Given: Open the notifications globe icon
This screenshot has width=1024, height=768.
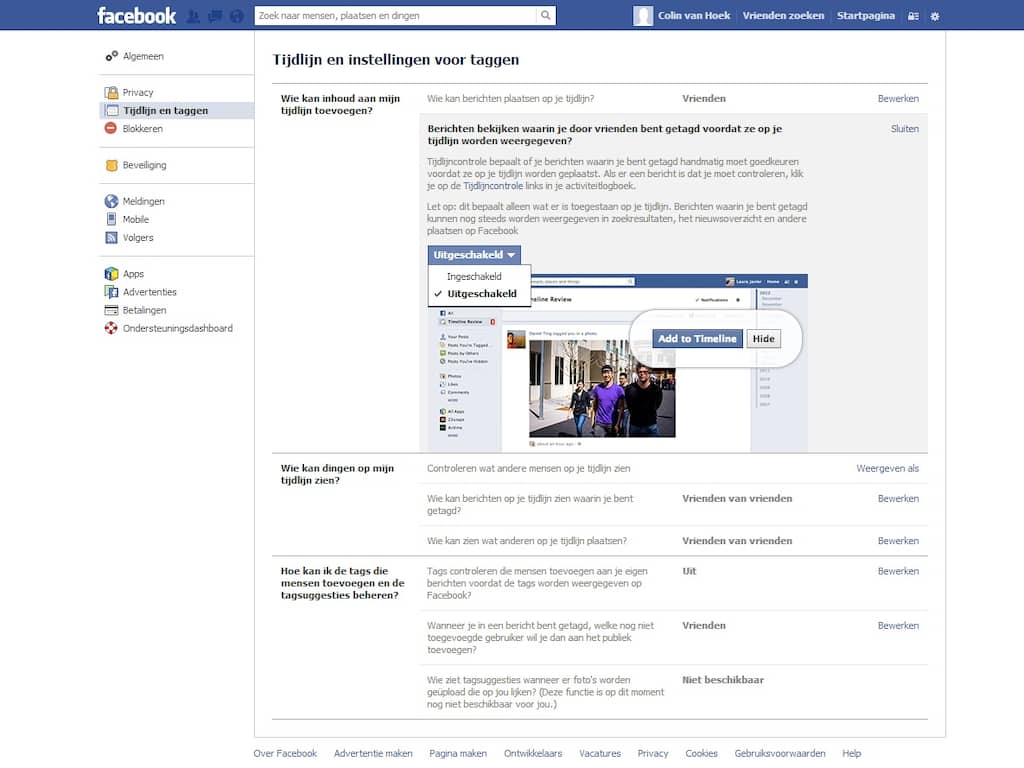Looking at the screenshot, I should tap(236, 16).
